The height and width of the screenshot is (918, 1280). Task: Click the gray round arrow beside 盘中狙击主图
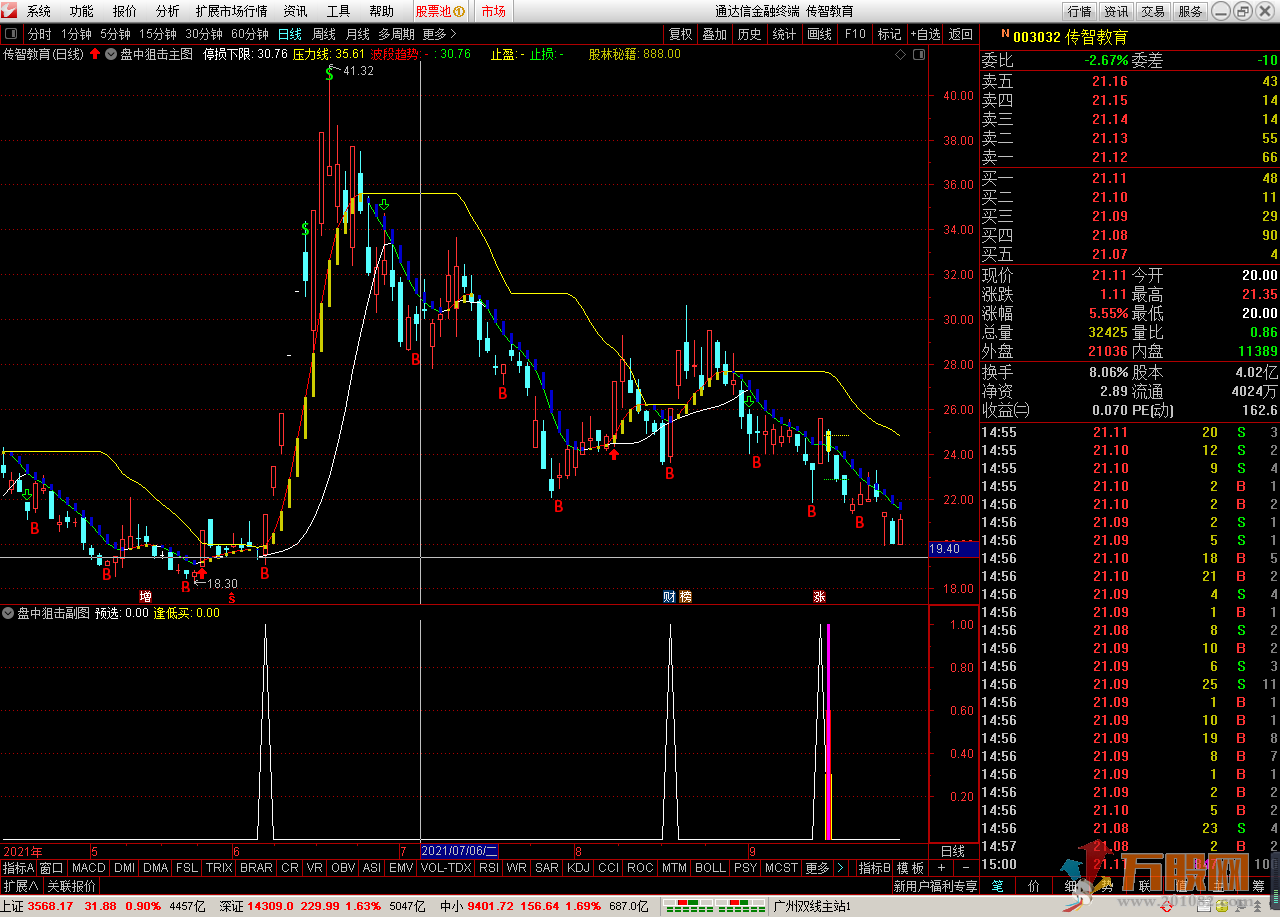click(x=111, y=54)
